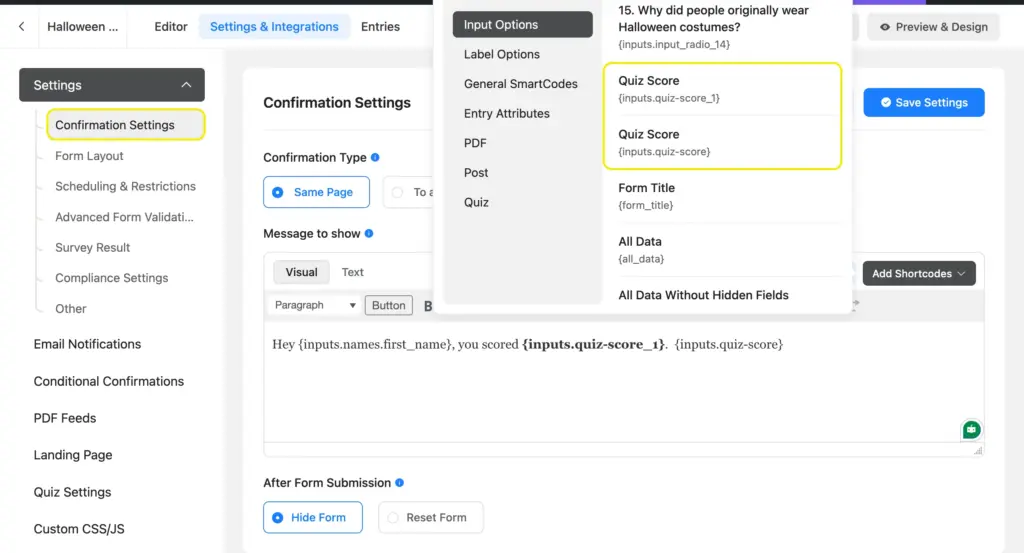Open Conditional Confirmations section
The height and width of the screenshot is (553, 1024).
click(x=108, y=381)
